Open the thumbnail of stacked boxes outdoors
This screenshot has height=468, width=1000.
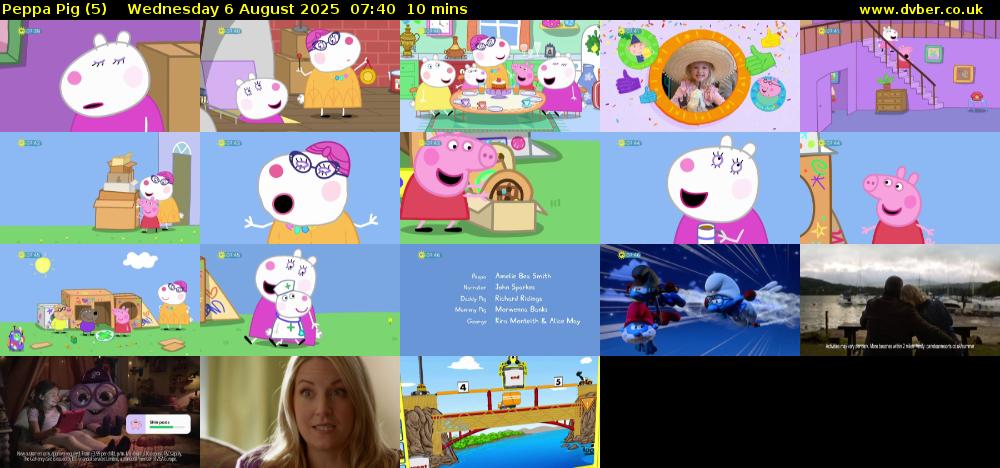pos(100,188)
